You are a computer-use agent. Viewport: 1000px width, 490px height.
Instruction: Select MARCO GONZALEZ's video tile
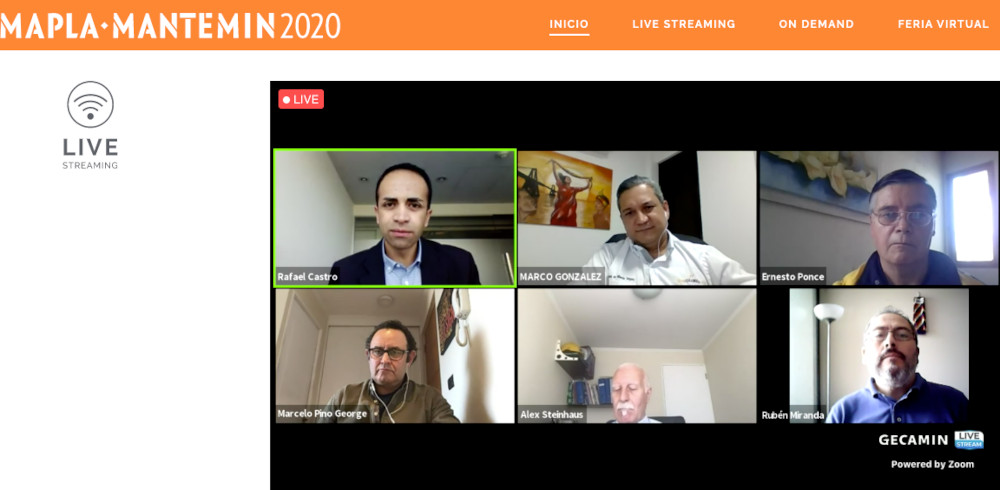(x=637, y=218)
